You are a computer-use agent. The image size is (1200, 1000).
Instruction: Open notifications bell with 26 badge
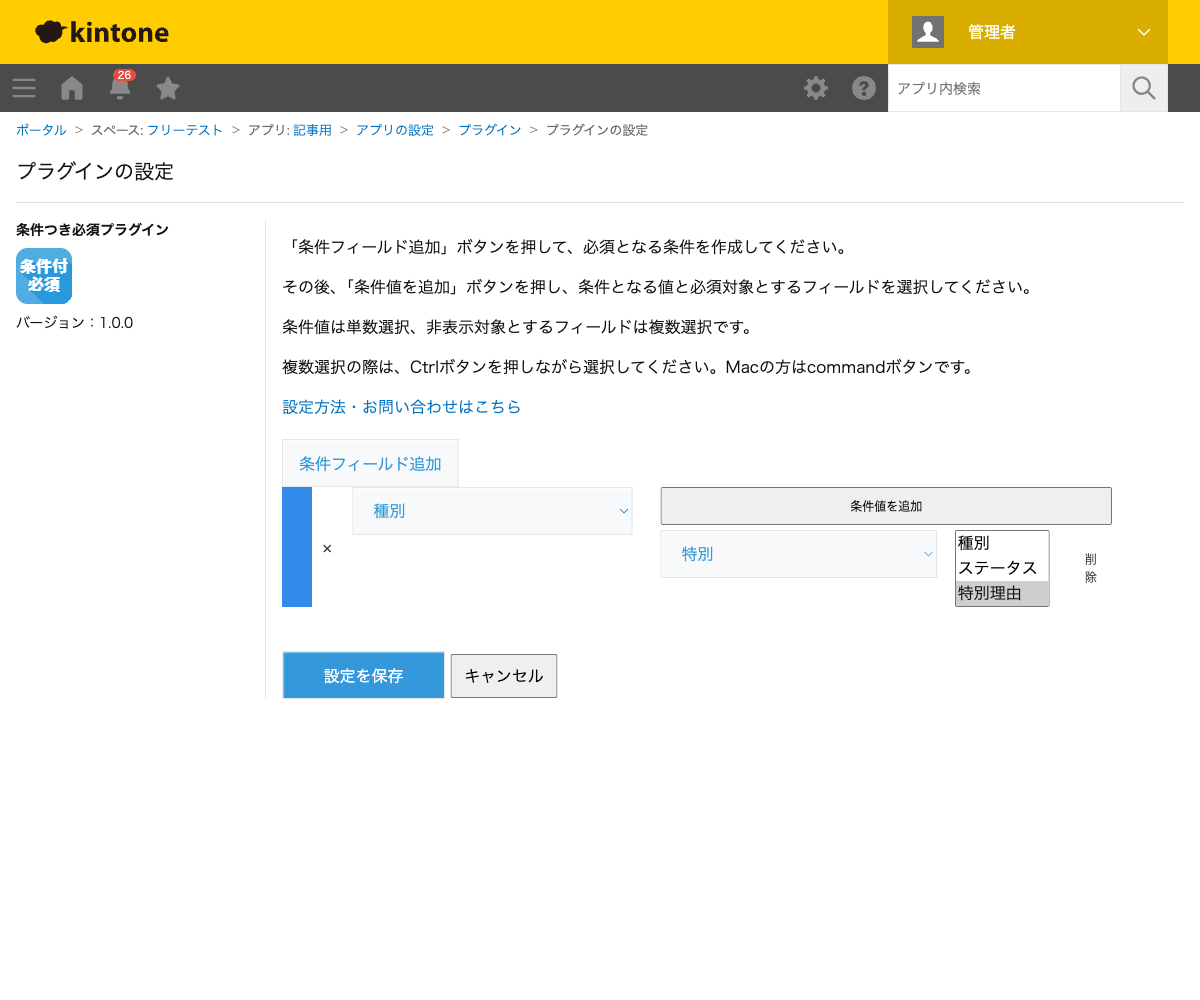[120, 87]
